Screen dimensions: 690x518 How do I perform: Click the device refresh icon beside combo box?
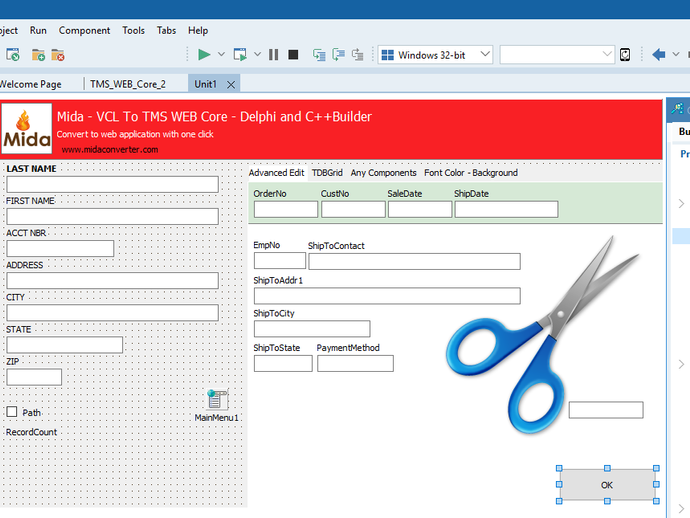click(x=625, y=55)
